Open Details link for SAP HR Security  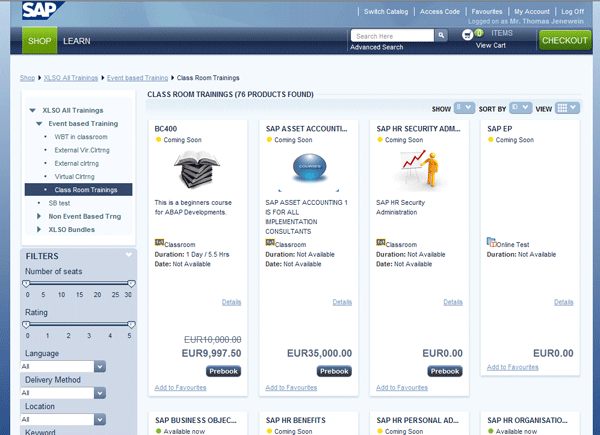click(x=453, y=302)
